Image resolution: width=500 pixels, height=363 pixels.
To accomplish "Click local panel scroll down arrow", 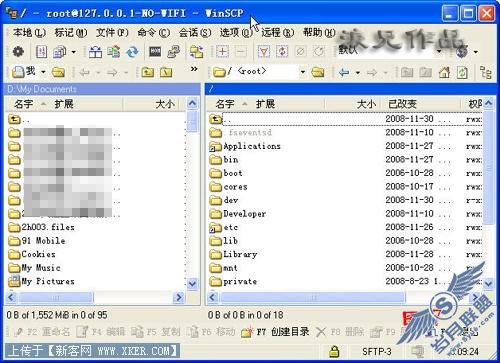I will click(192, 284).
